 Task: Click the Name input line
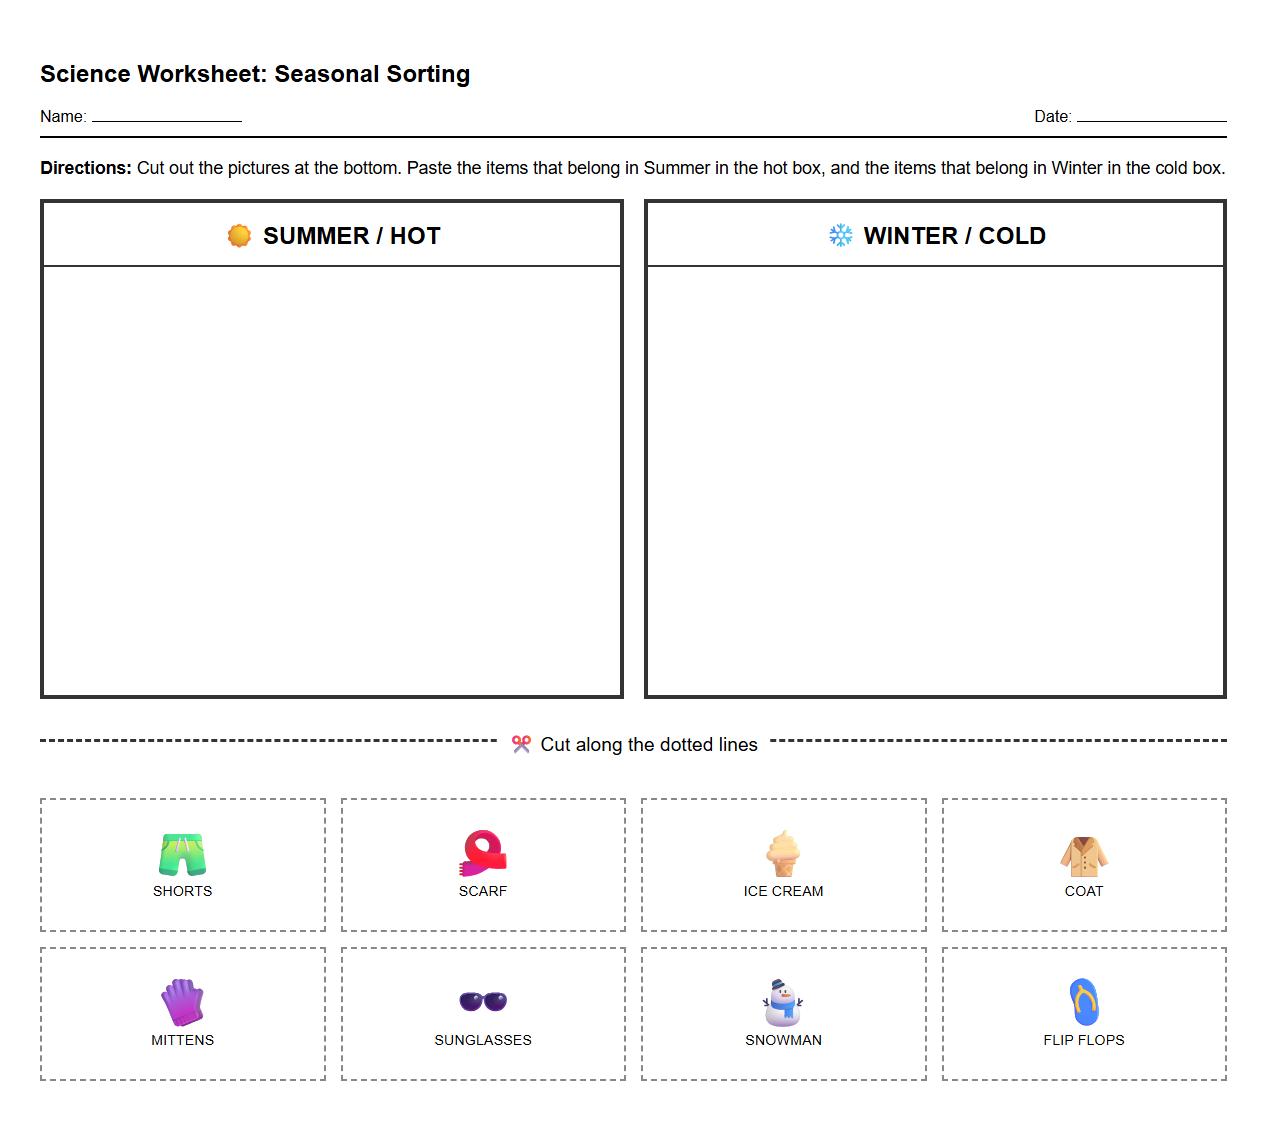pyautogui.click(x=165, y=119)
